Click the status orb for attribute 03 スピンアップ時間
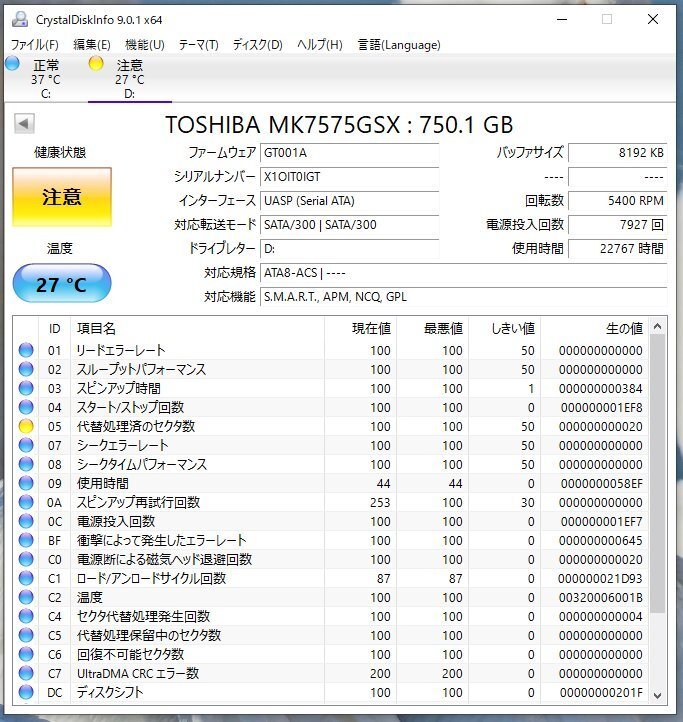The image size is (683, 722). point(26,388)
